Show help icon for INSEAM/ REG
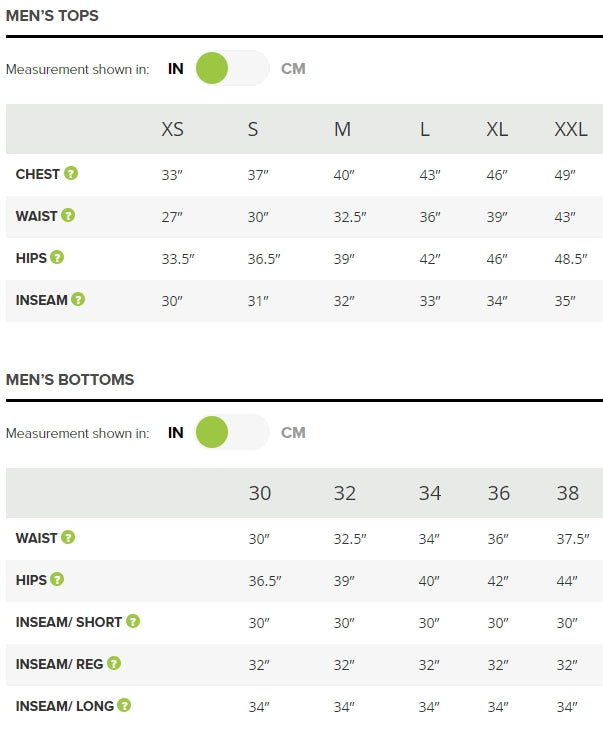The image size is (603, 737). click(114, 663)
